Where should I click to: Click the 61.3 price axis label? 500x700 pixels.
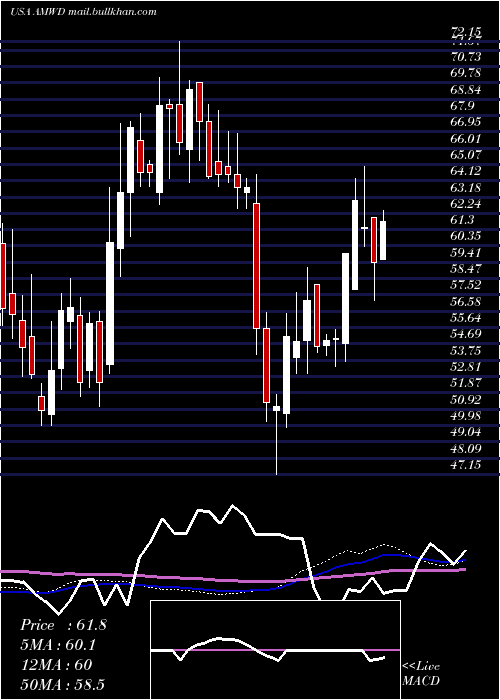pyautogui.click(x=463, y=220)
